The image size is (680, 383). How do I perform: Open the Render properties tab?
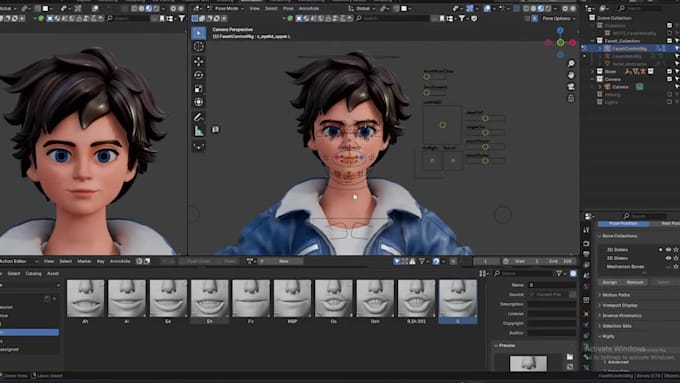pos(586,243)
